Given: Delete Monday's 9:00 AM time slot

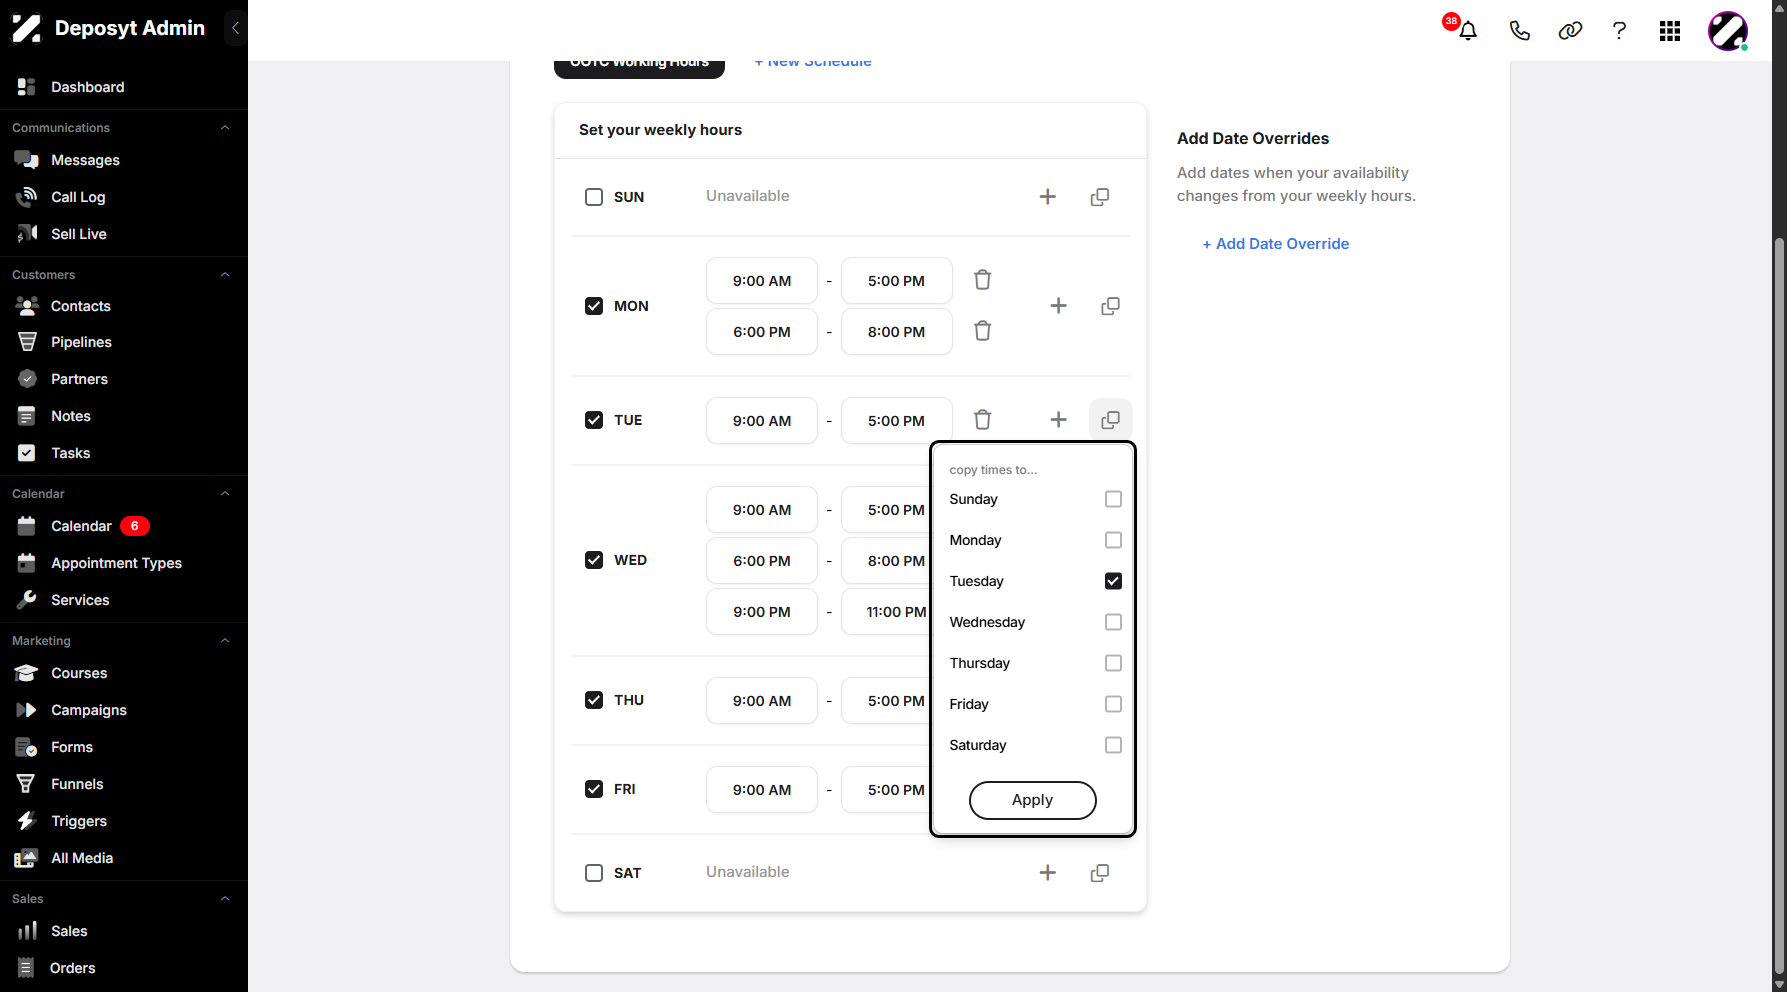Looking at the screenshot, I should coord(983,280).
